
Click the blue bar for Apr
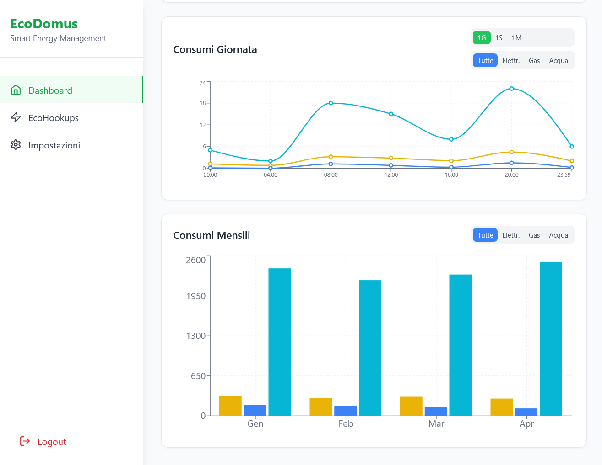pyautogui.click(x=526, y=412)
